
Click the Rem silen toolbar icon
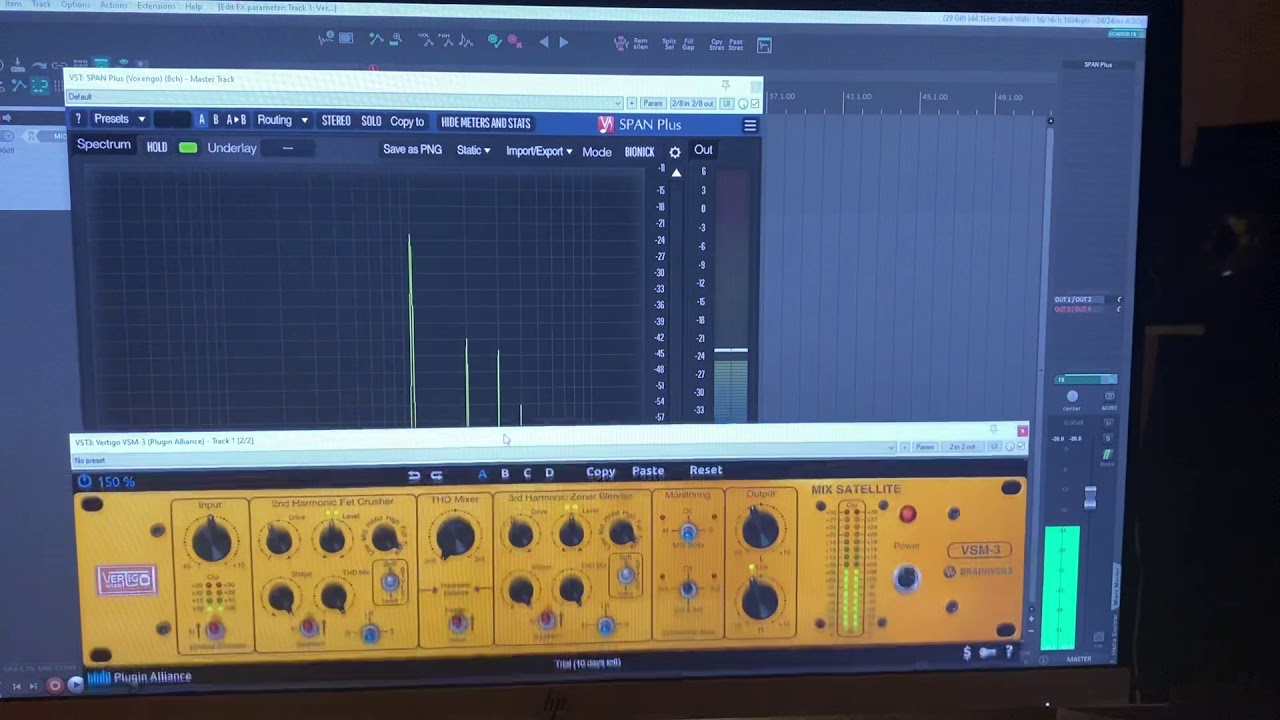click(640, 44)
